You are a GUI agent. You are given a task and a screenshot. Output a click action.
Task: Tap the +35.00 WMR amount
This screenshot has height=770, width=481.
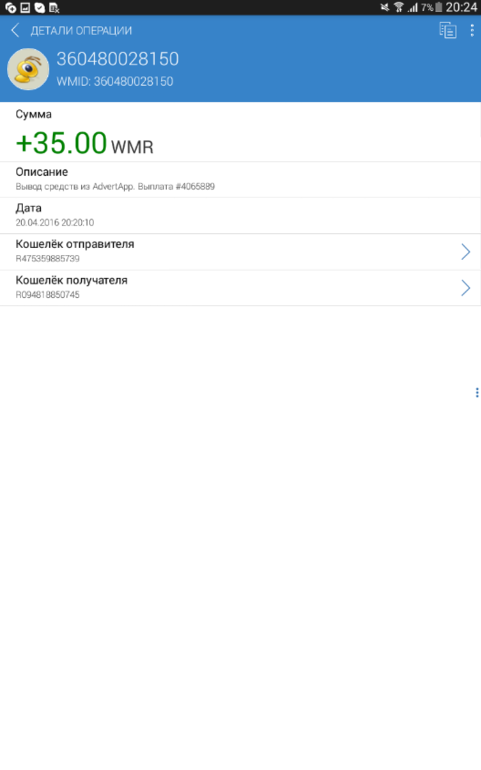pos(85,143)
